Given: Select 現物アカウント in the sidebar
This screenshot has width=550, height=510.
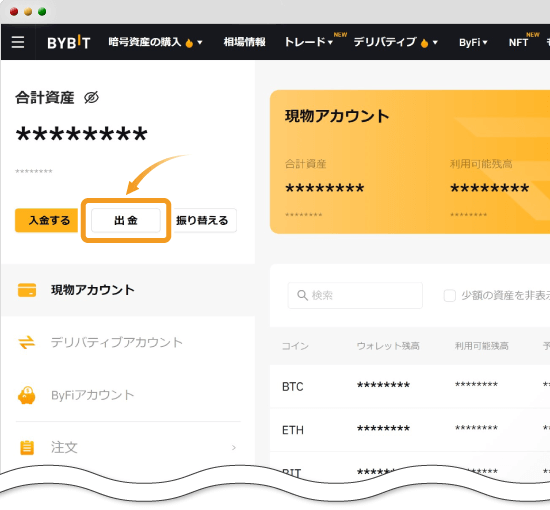Looking at the screenshot, I should point(128,290).
